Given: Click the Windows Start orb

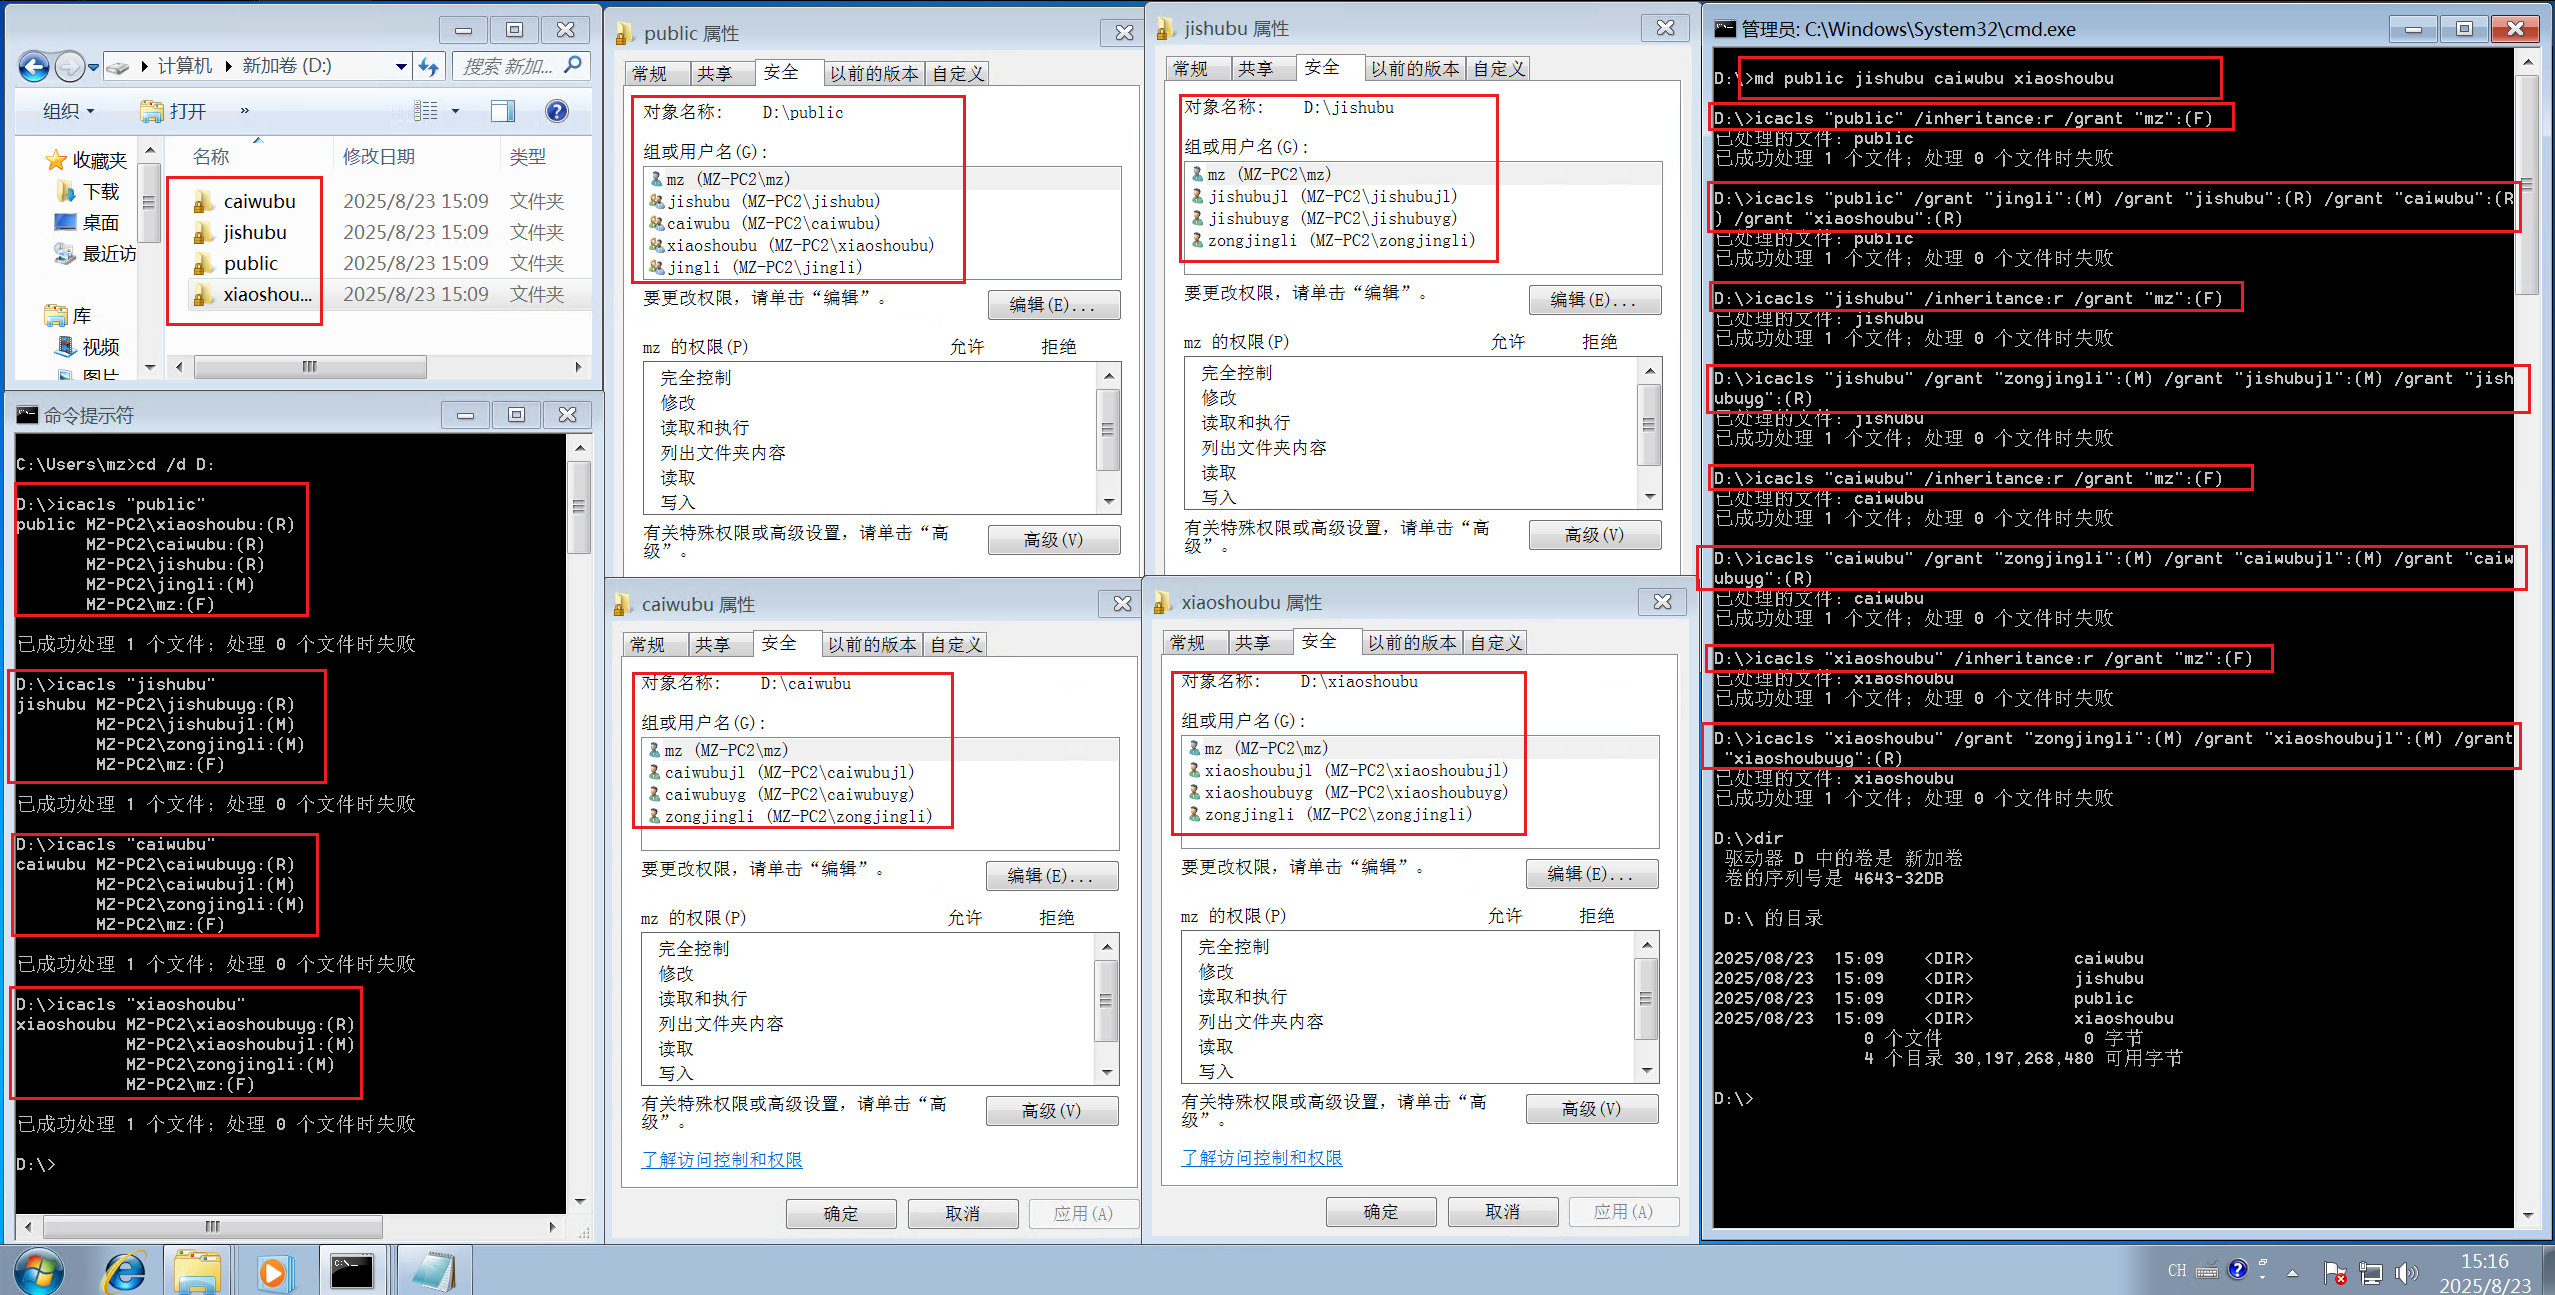Looking at the screenshot, I should [x=38, y=1271].
